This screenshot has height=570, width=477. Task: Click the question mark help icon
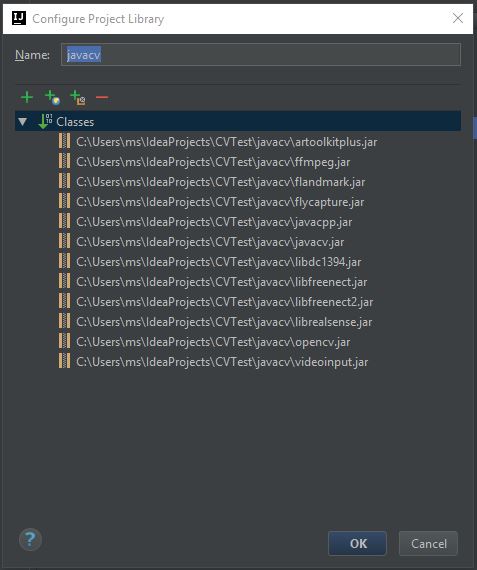pyautogui.click(x=30, y=539)
